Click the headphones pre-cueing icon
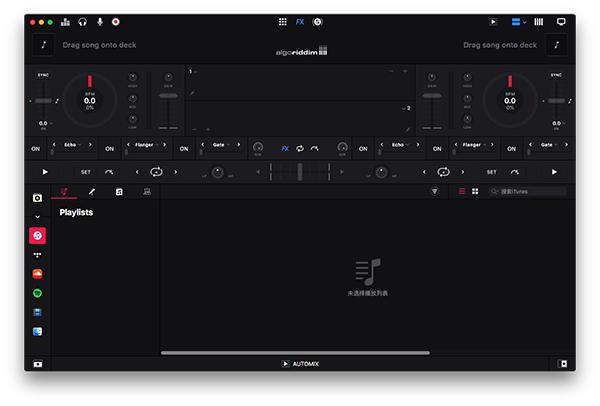This screenshot has height=406, width=600. point(82,21)
